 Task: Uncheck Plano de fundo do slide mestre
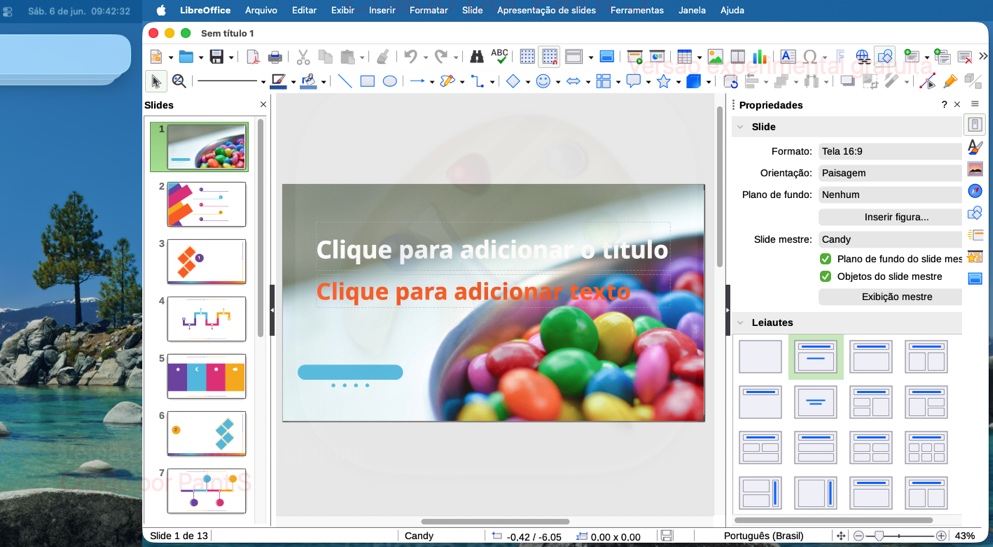coord(825,259)
